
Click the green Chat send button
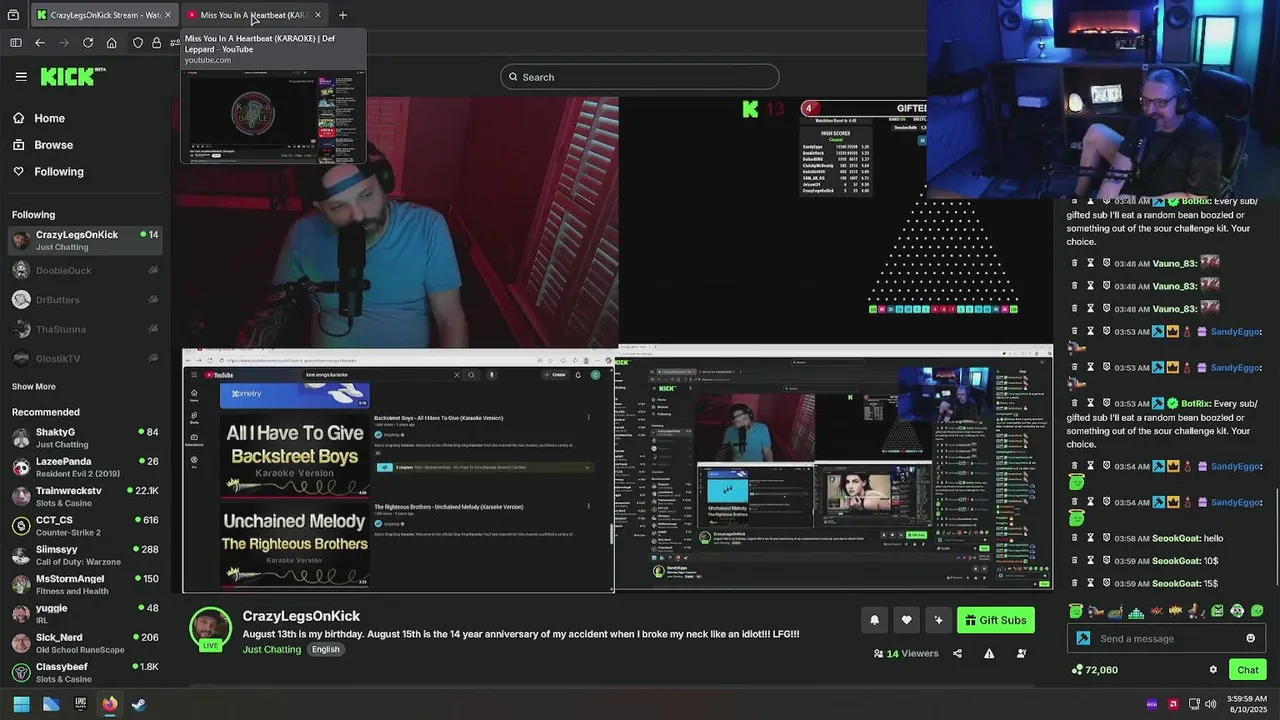point(1248,670)
